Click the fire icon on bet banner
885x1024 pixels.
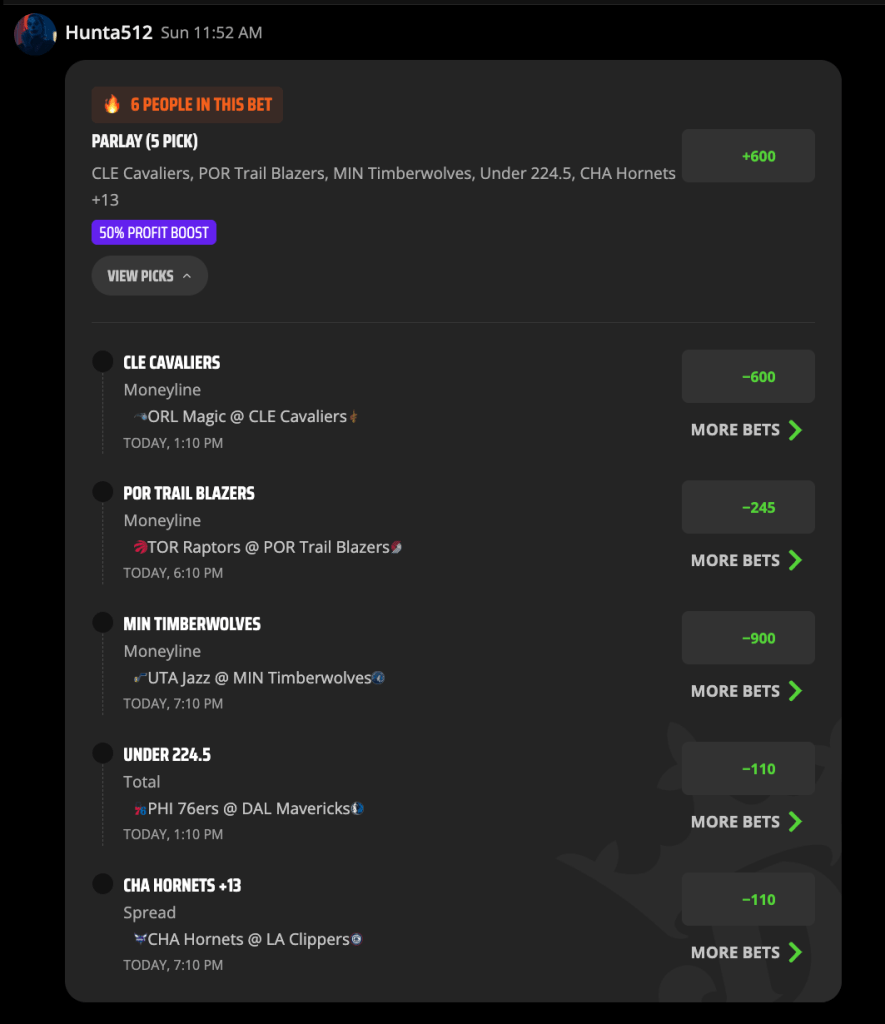point(112,104)
